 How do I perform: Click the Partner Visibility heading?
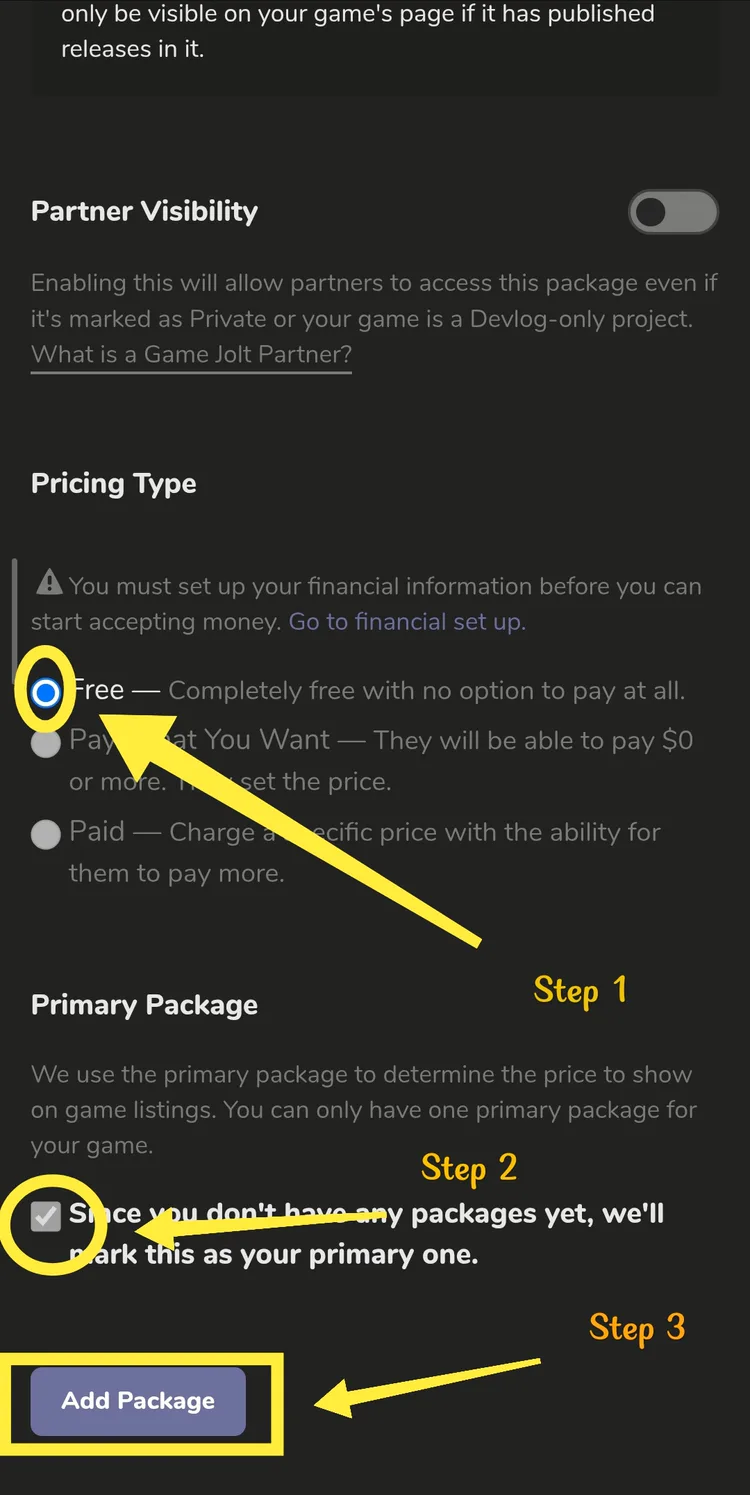pos(145,212)
